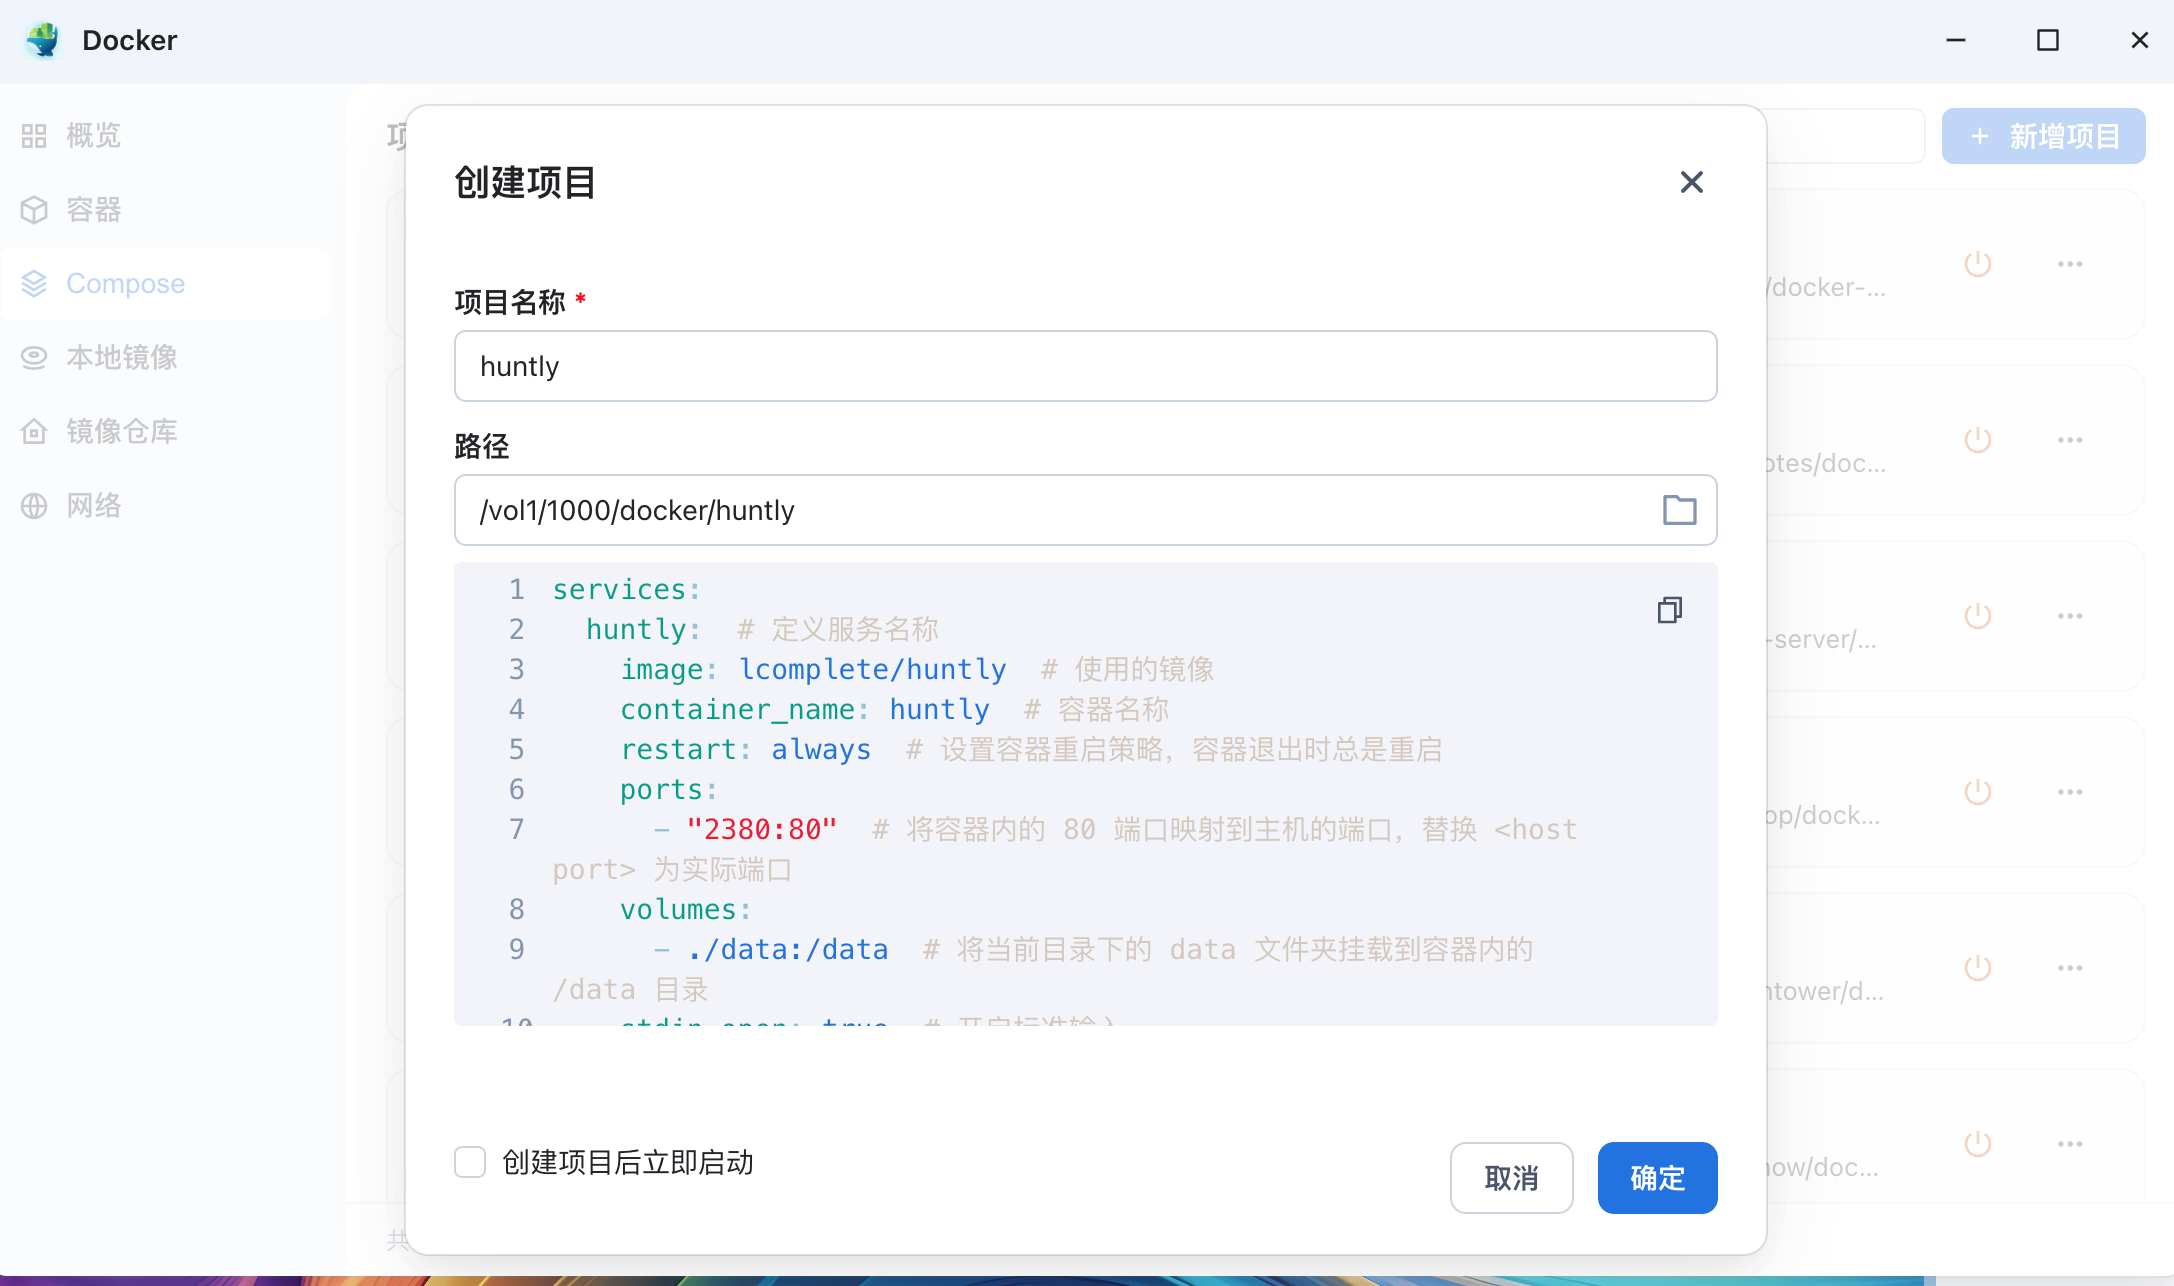Close the Docker window
Screen dimensions: 2174x1286
tap(2140, 40)
